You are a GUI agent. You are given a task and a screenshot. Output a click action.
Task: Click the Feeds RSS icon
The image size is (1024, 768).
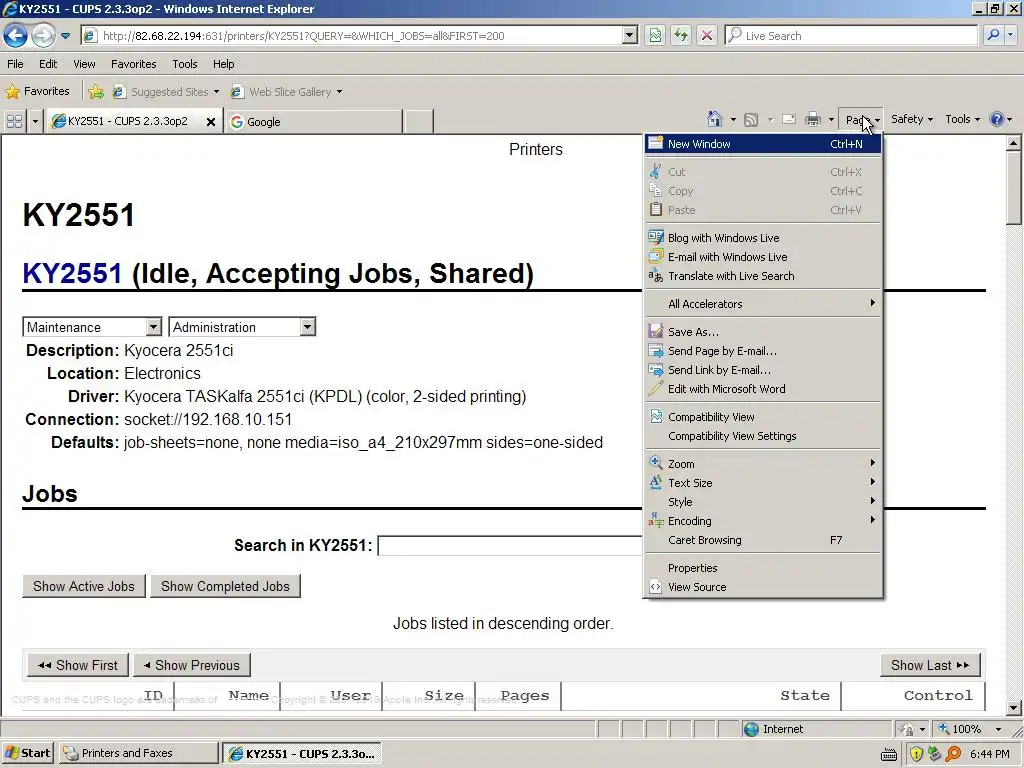pyautogui.click(x=751, y=120)
